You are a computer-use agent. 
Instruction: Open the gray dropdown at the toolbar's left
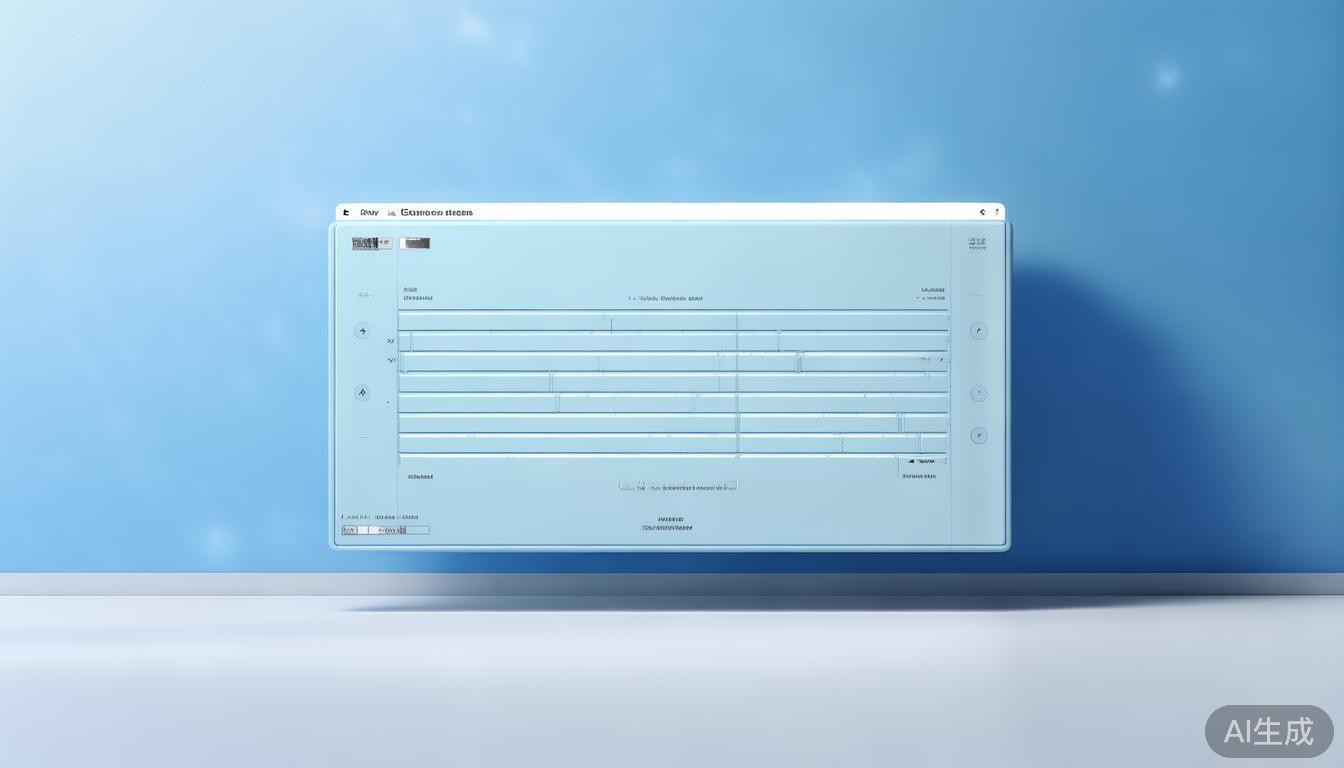coord(371,243)
